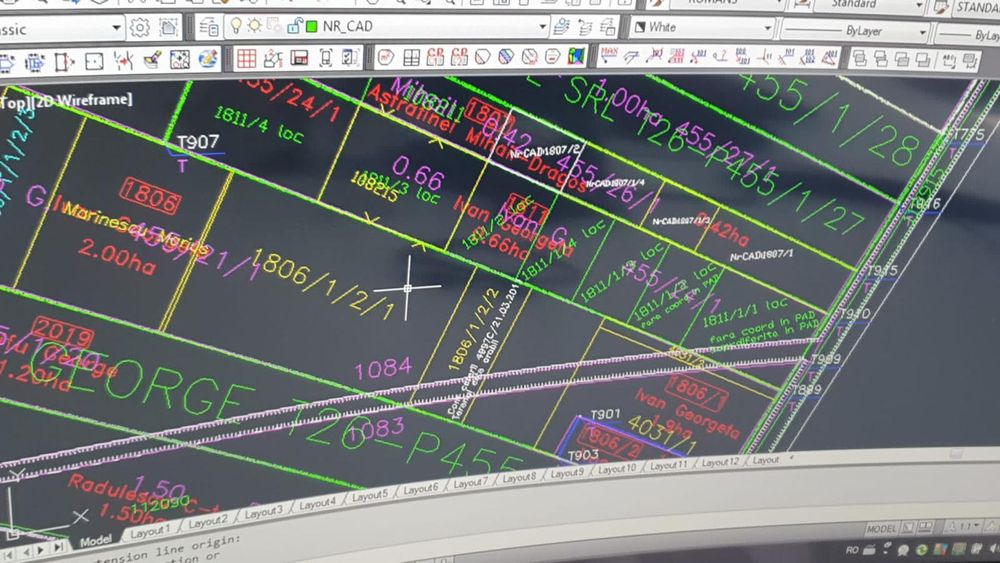Click the first red CP icon
Screen dimensions: 1000x563
pos(435,56)
